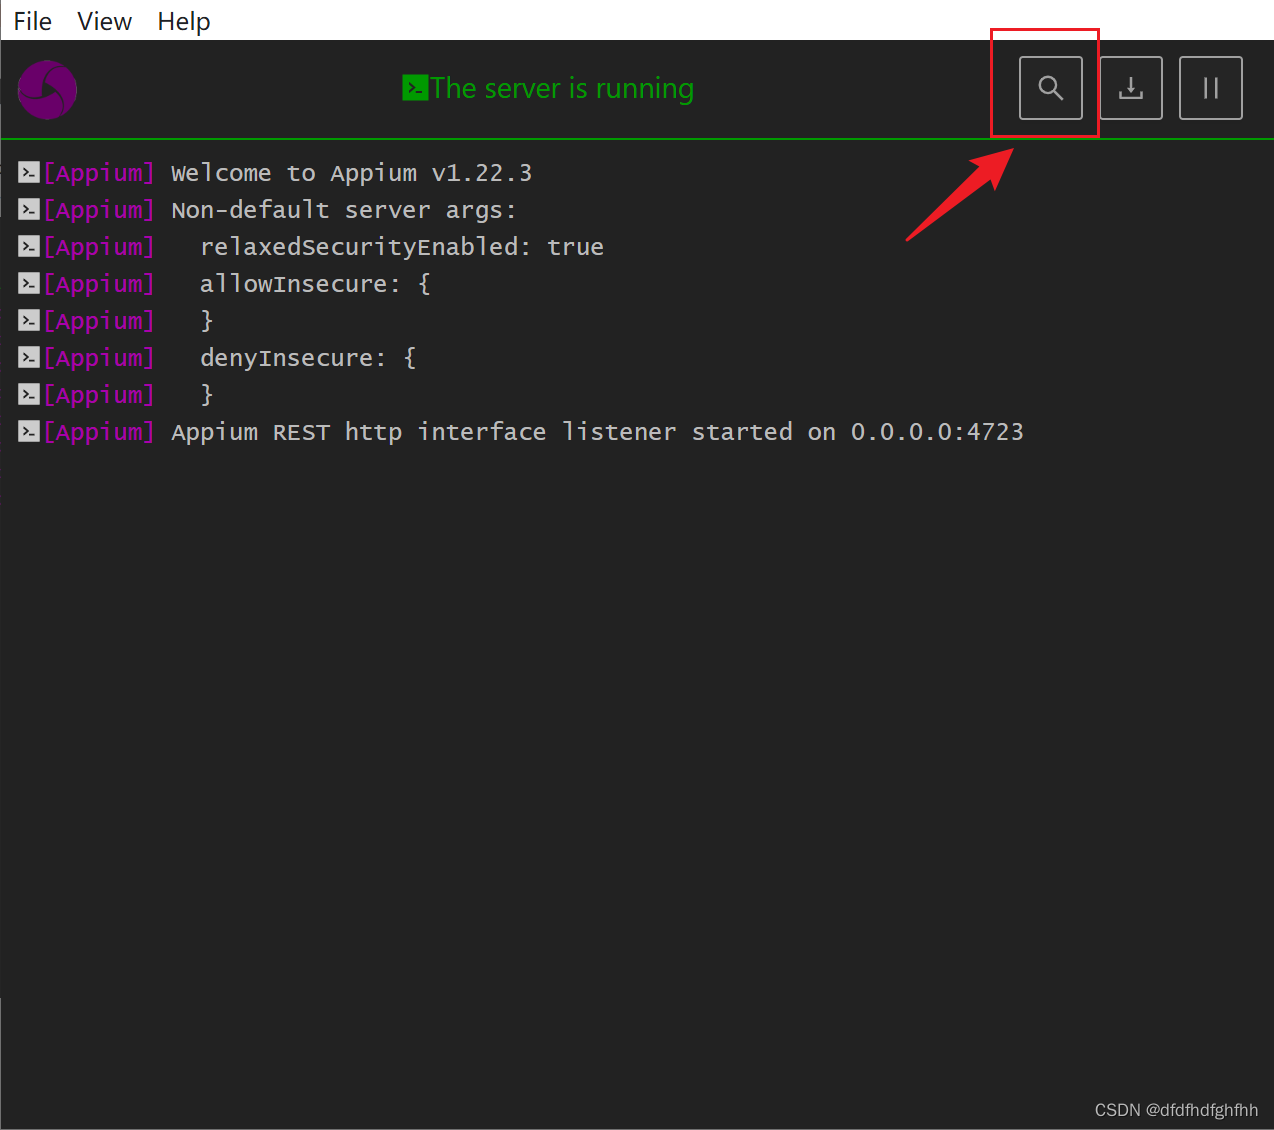This screenshot has width=1274, height=1130.
Task: Click the 'Appium REST http interface listener' log entry
Action: point(596,431)
